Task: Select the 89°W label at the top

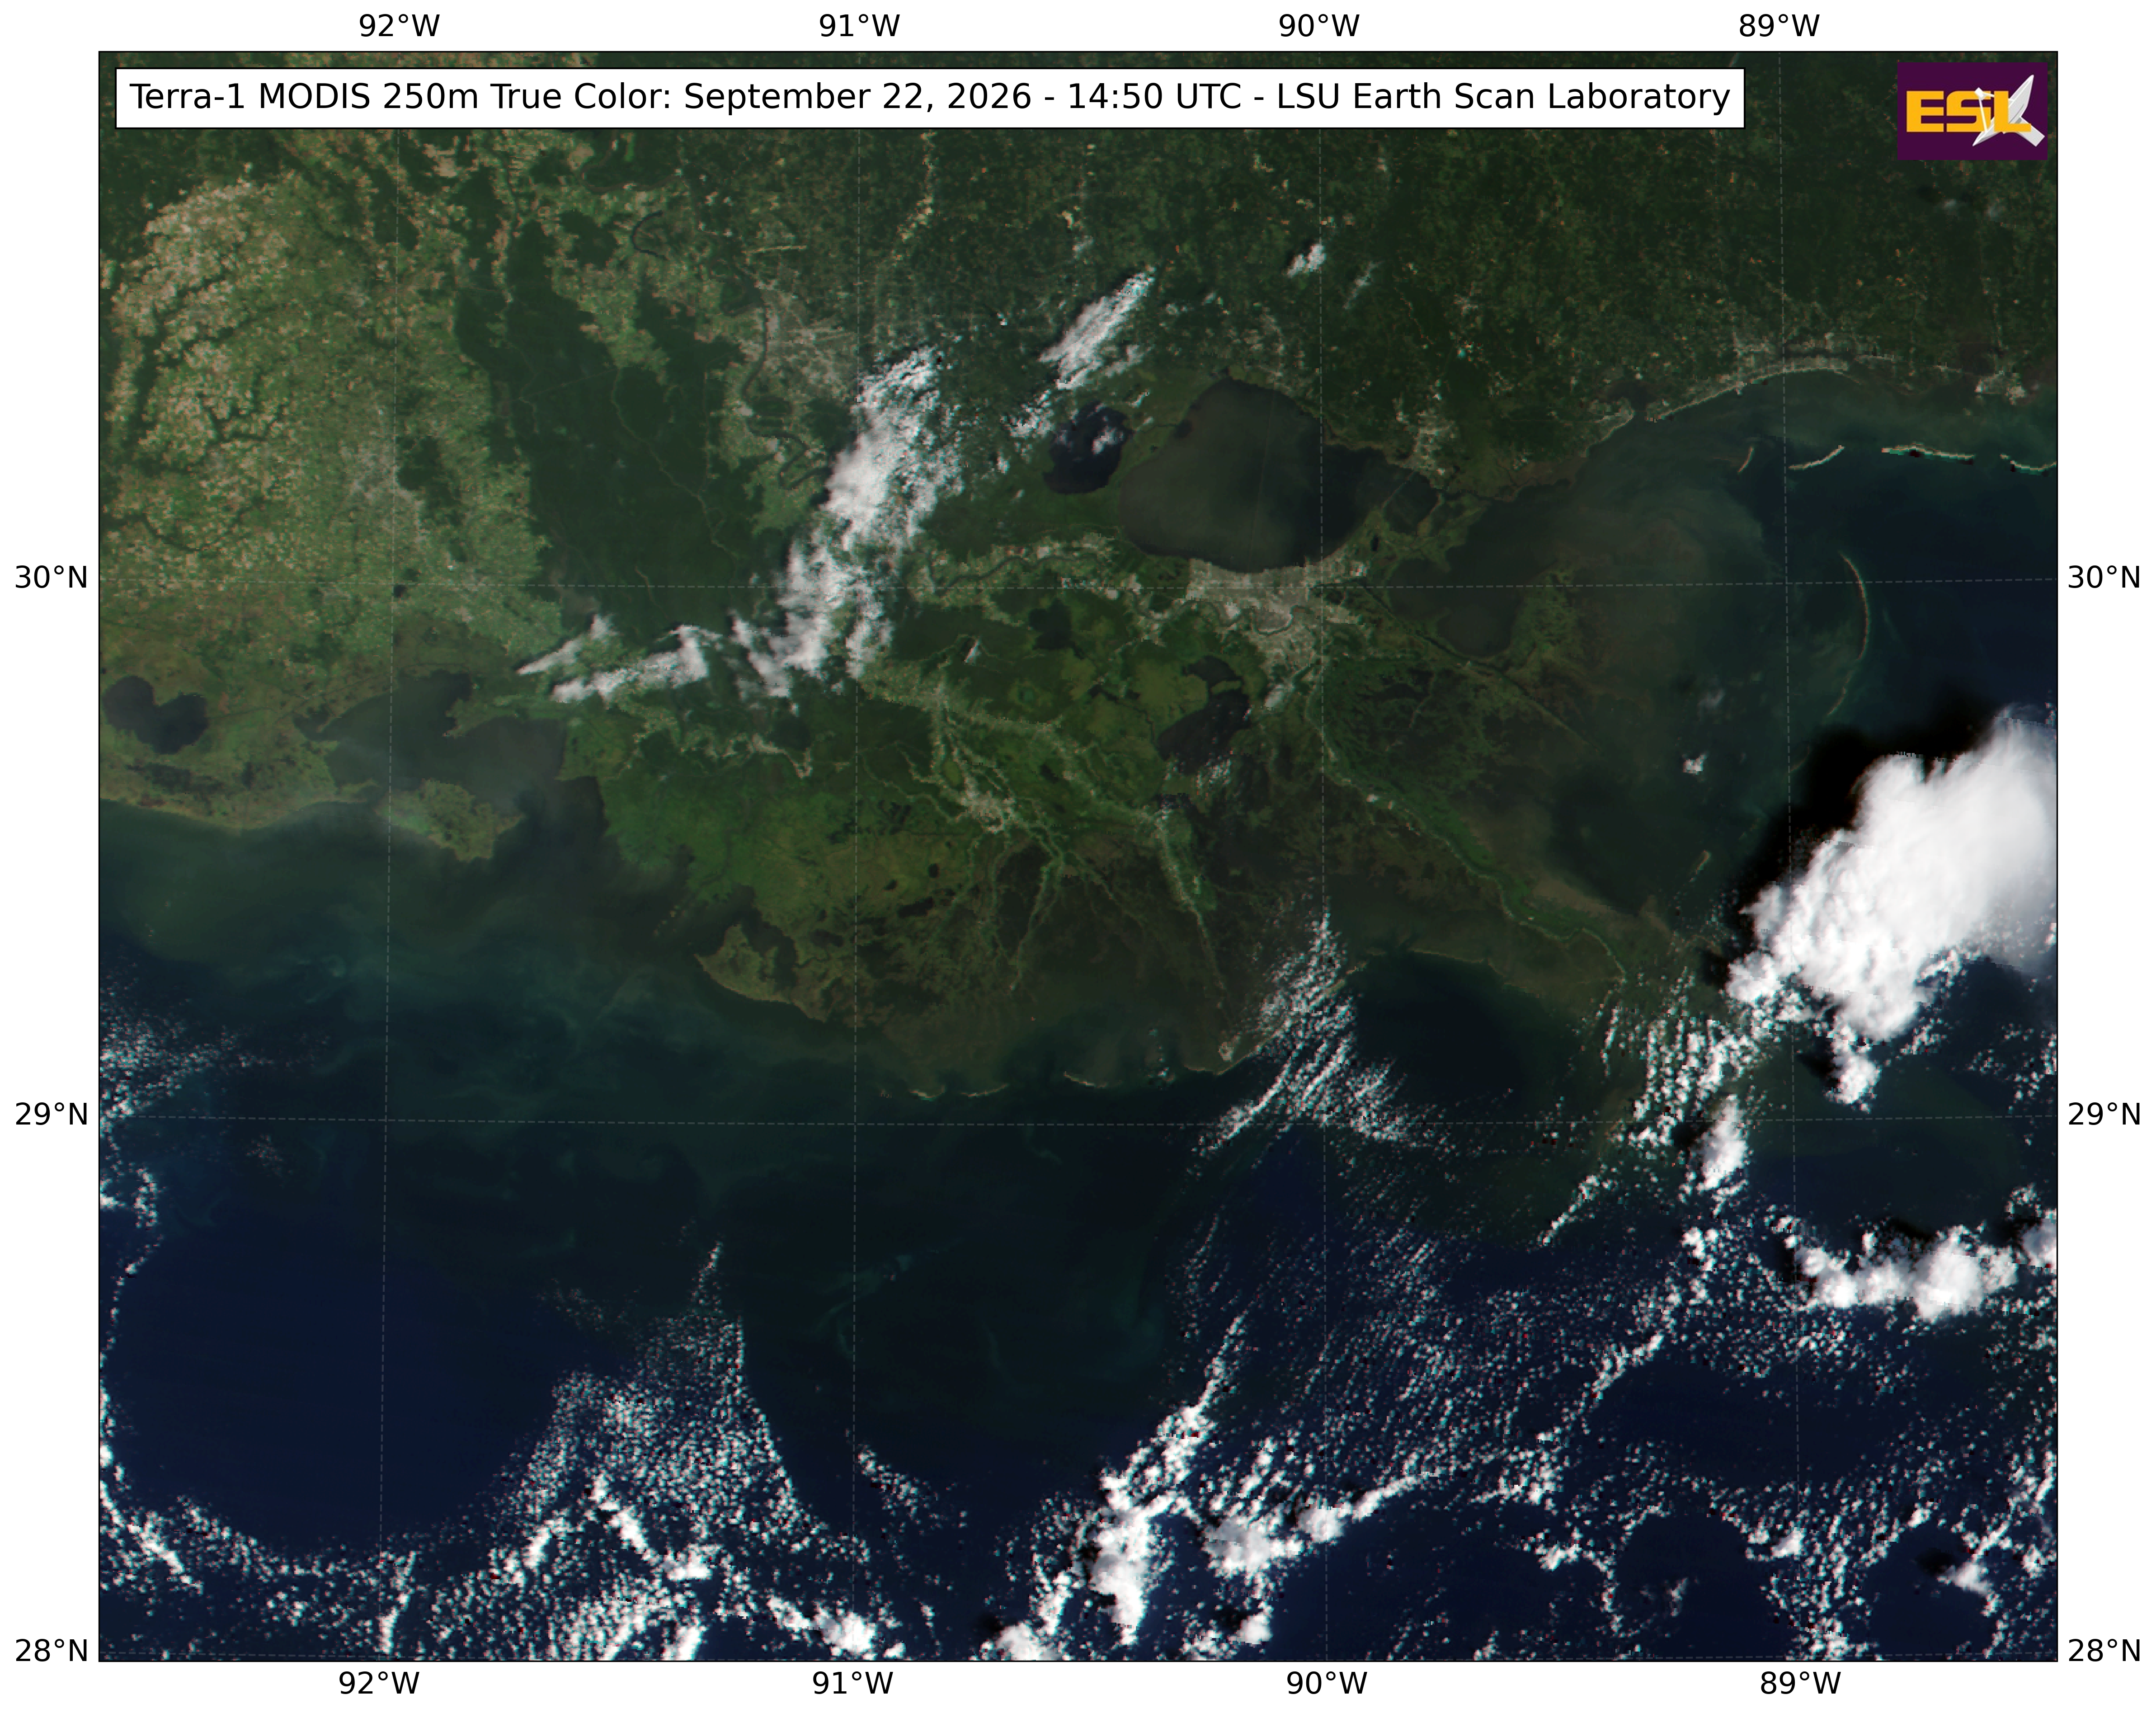Action: [1779, 27]
